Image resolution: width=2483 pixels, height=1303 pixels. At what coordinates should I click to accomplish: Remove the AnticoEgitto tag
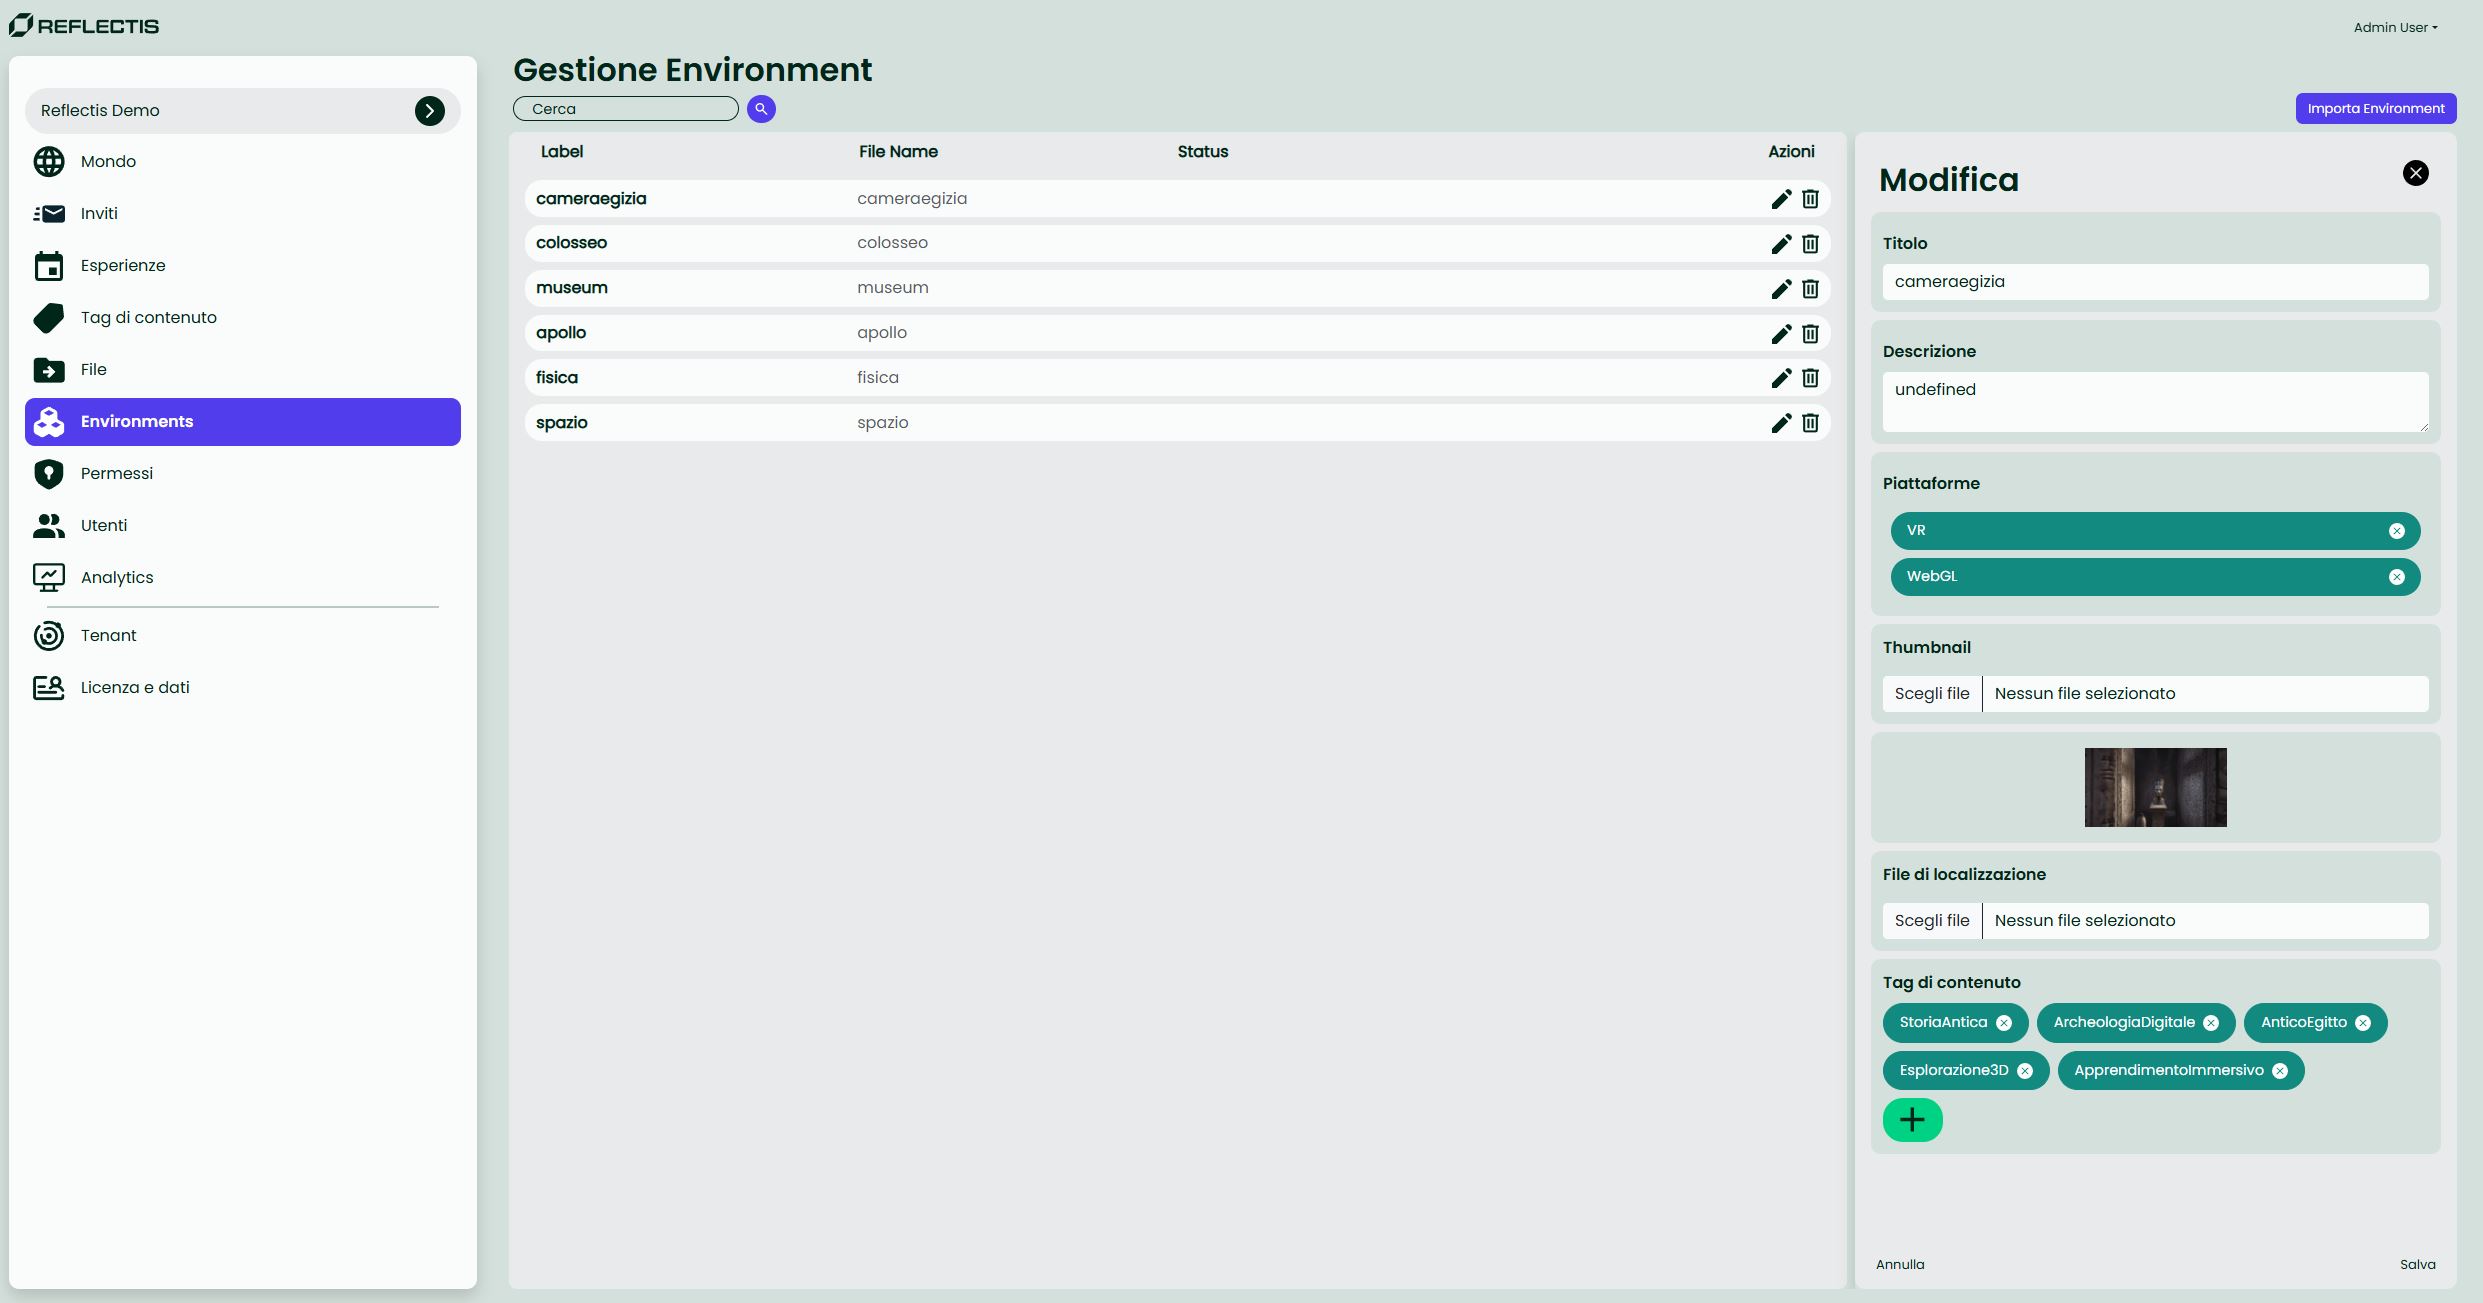[2363, 1023]
